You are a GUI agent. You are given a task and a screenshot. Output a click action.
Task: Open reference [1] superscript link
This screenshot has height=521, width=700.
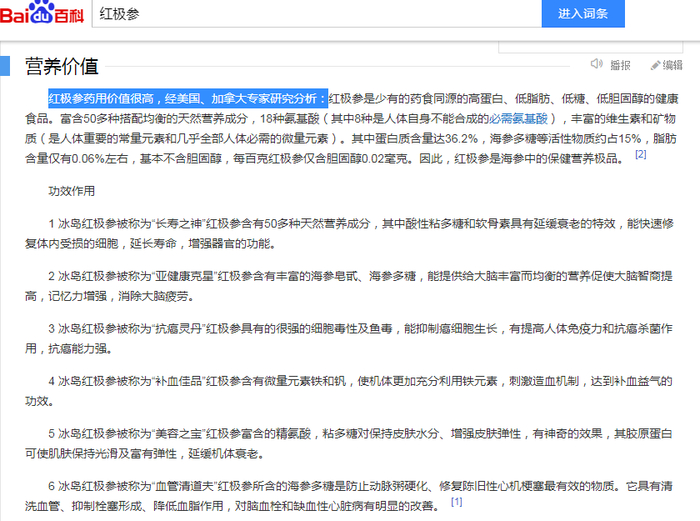click(456, 501)
